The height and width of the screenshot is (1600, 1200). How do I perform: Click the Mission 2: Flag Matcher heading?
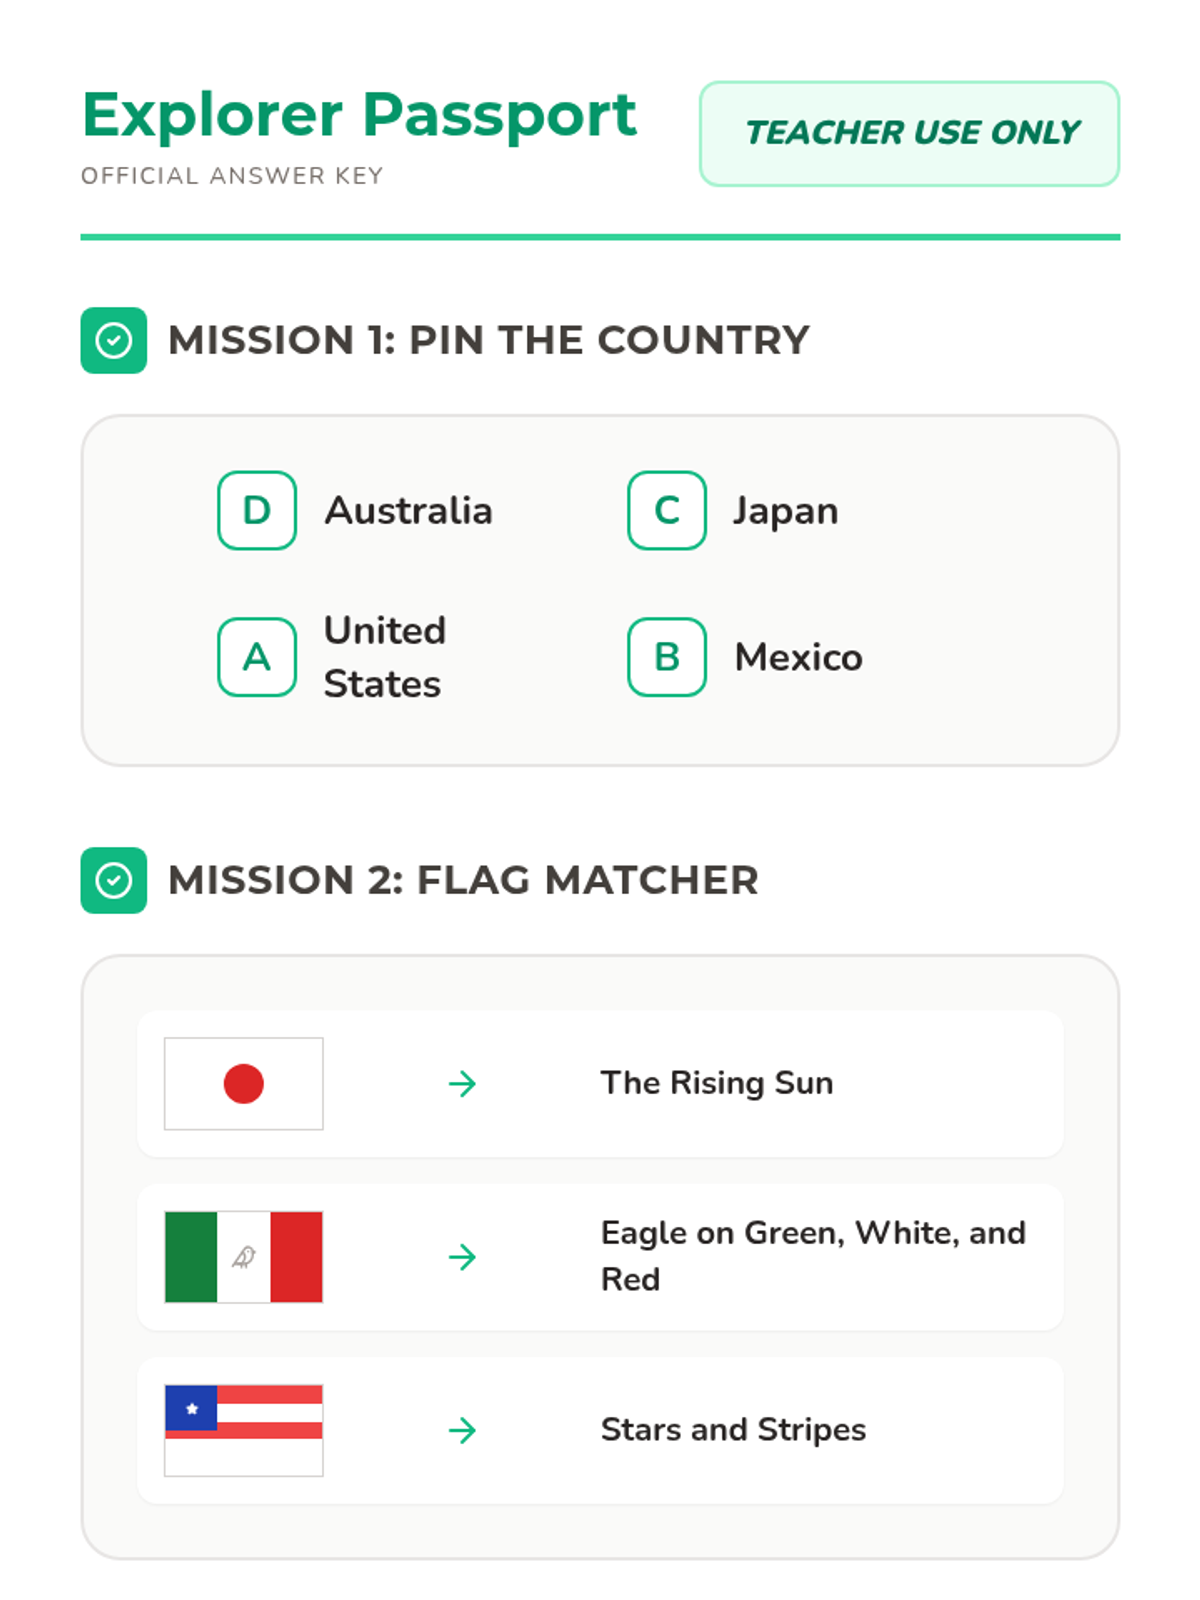coord(463,880)
